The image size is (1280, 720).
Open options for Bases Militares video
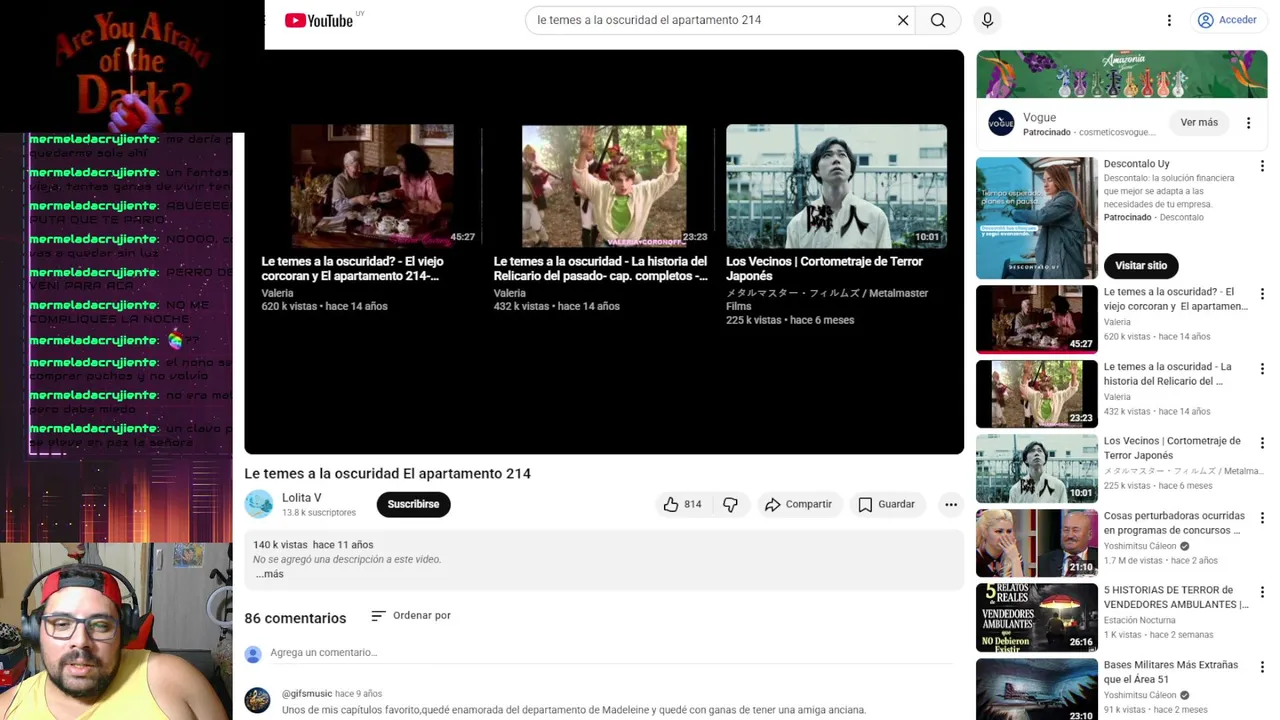[x=1262, y=667]
